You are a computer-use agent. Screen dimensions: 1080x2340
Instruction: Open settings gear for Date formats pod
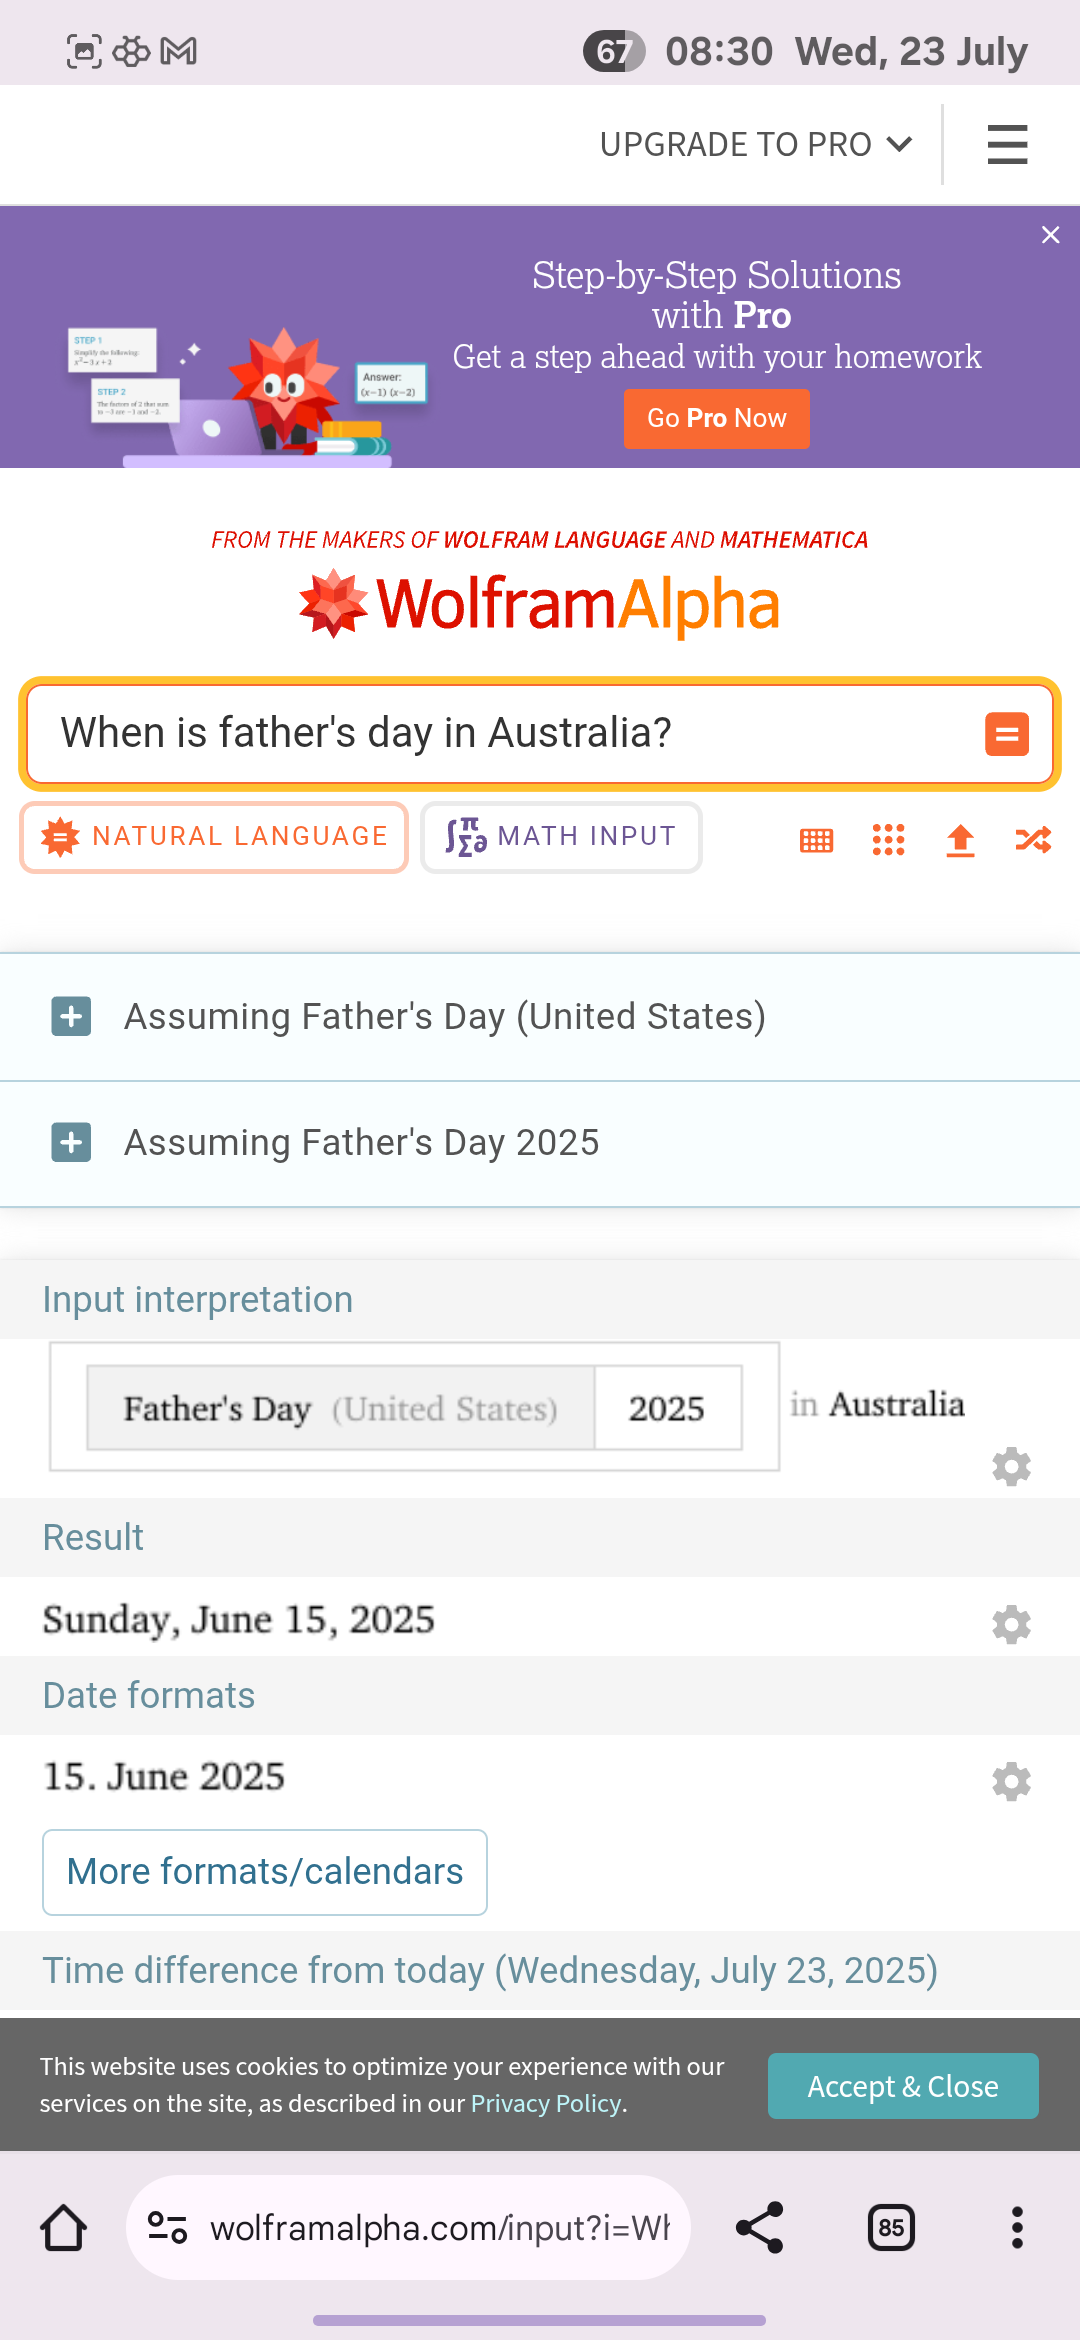click(x=1011, y=1781)
